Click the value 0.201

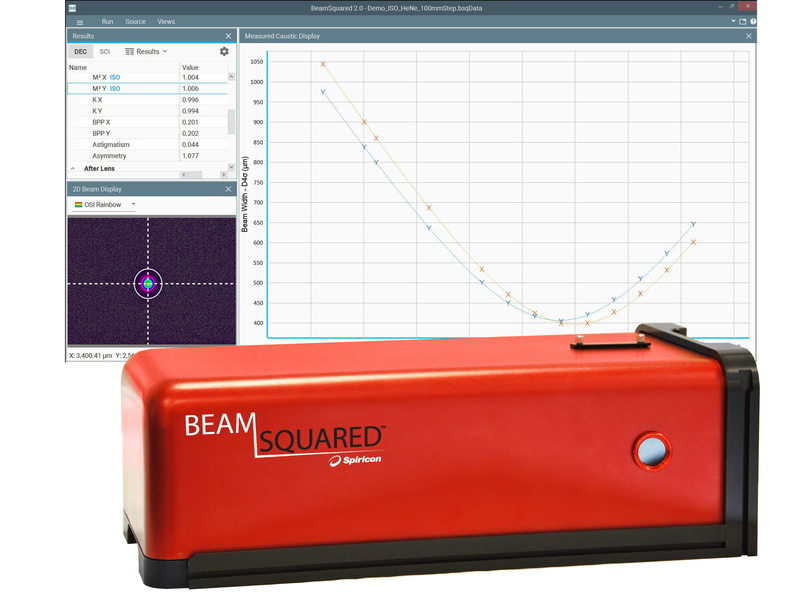tap(190, 122)
